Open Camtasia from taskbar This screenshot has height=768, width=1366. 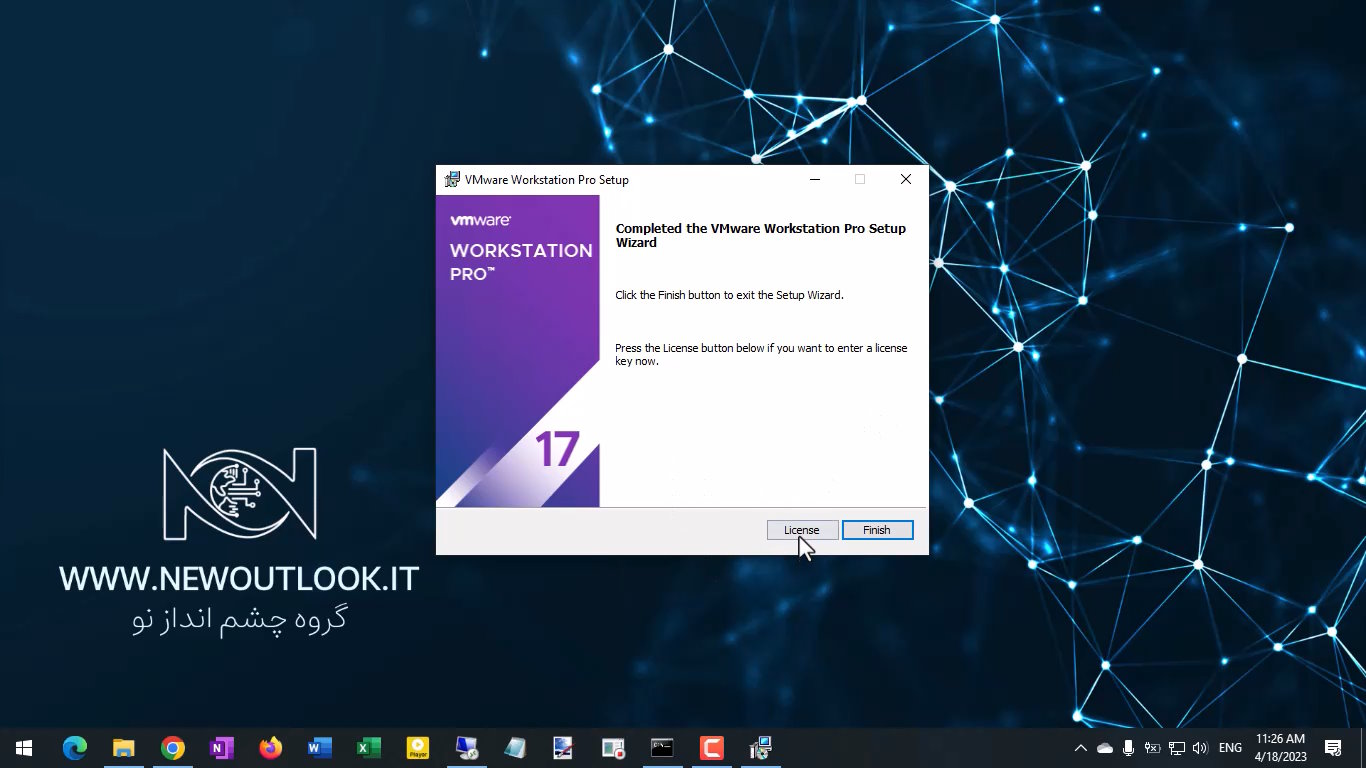point(711,748)
